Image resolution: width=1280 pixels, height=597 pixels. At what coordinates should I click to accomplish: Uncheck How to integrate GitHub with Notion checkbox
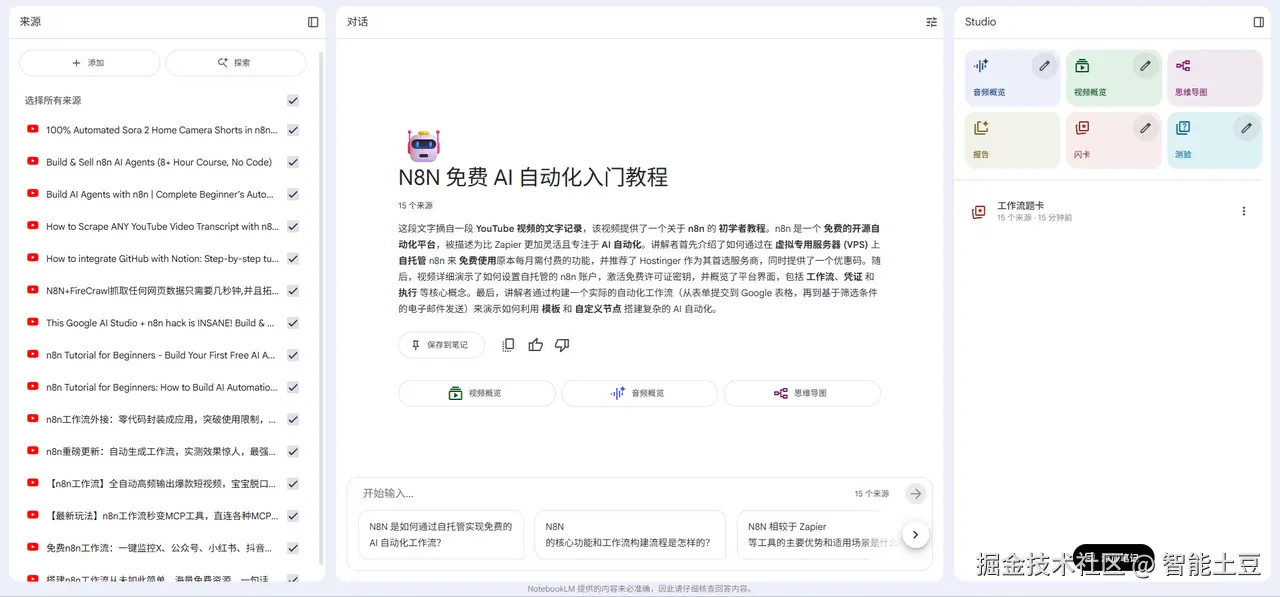(293, 258)
